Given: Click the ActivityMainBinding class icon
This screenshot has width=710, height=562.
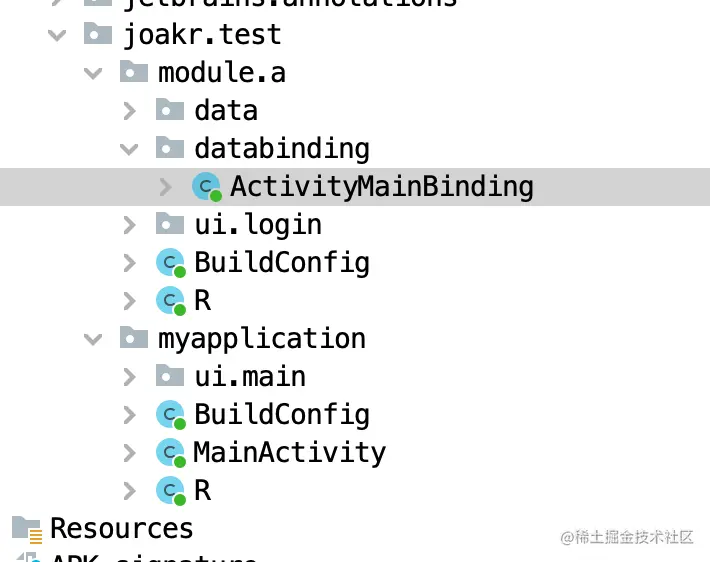Looking at the screenshot, I should tap(206, 187).
